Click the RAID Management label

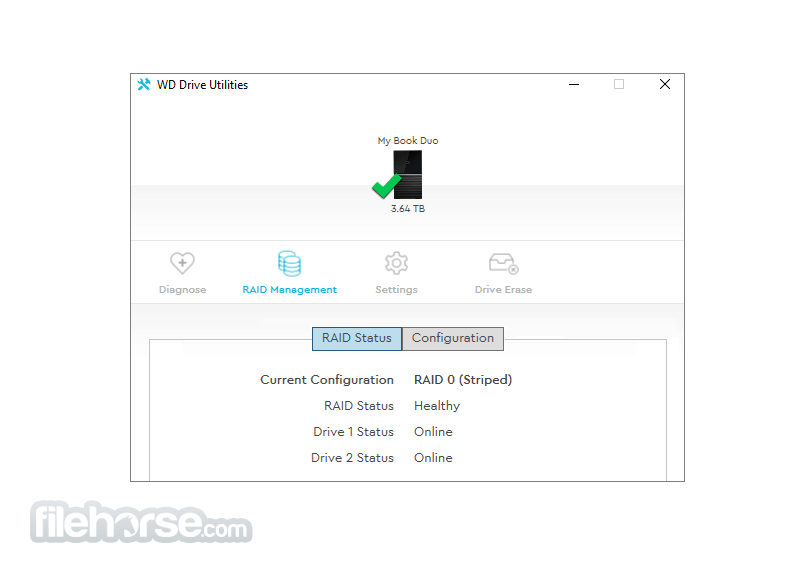(x=289, y=290)
